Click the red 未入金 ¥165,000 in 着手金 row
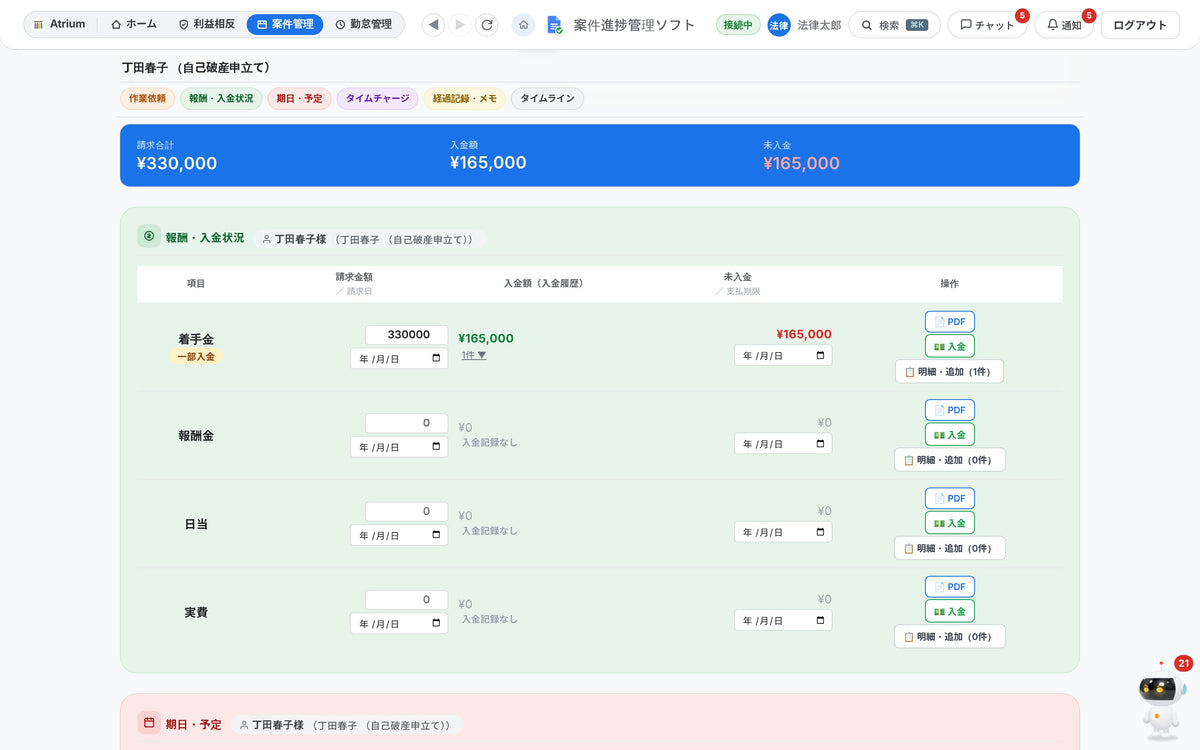Image resolution: width=1200 pixels, height=750 pixels. point(804,334)
